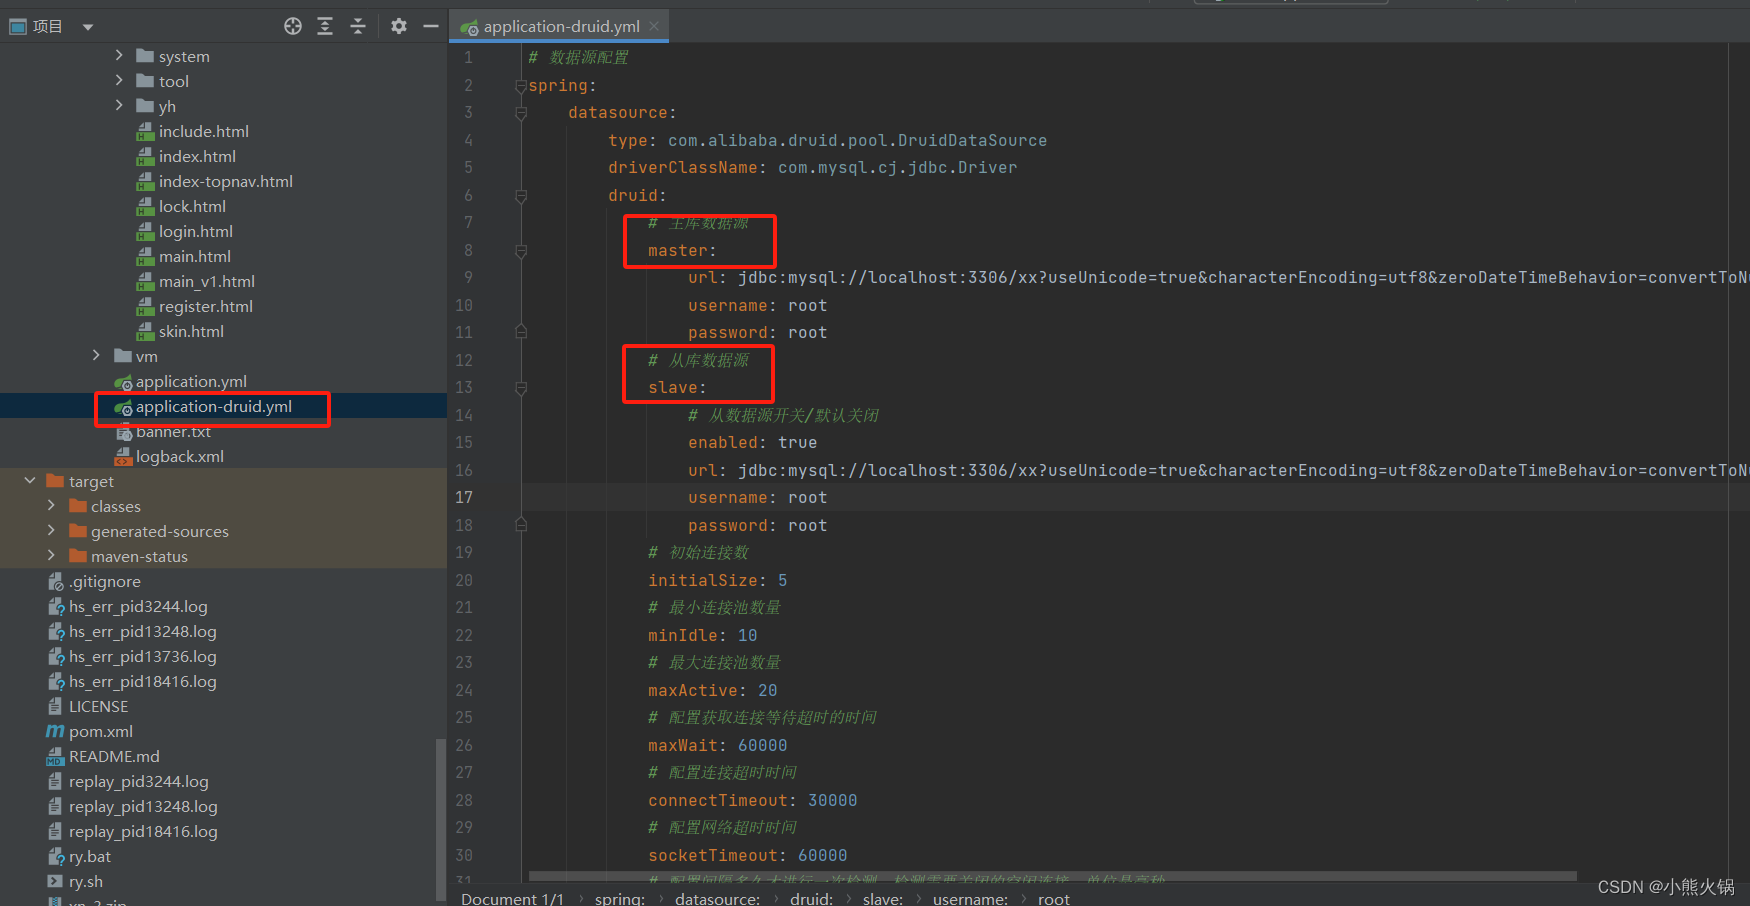This screenshot has height=906, width=1750.
Task: Collapse the target folder
Action: click(x=29, y=480)
